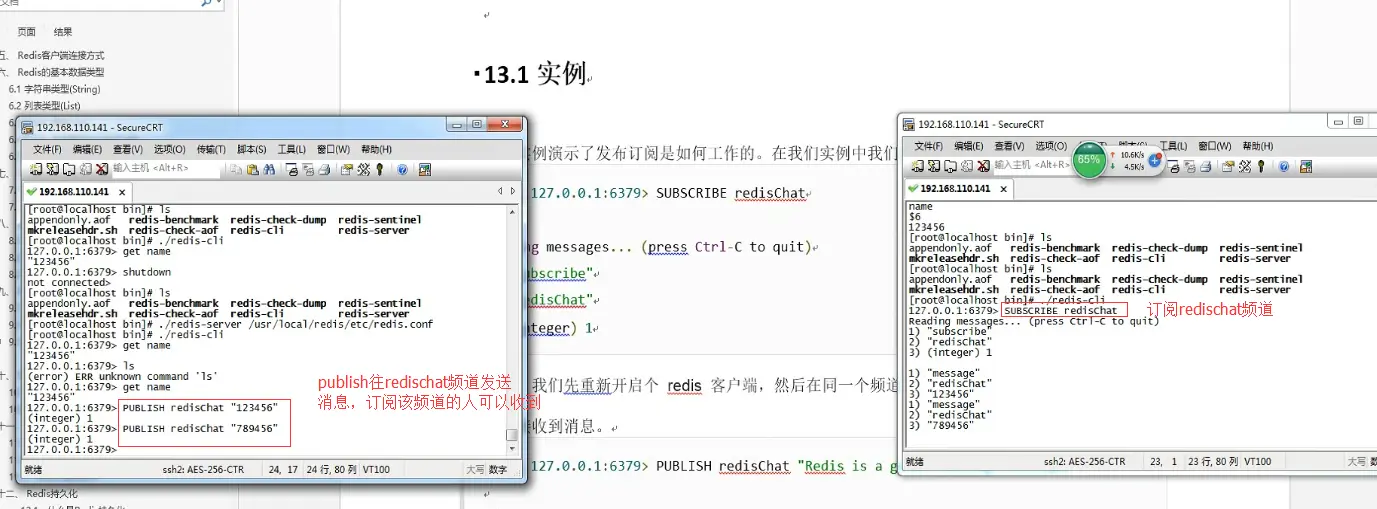Close 192.168.110.141 tab in PUBLISH-session window
The image size is (1377, 509).
[122, 192]
